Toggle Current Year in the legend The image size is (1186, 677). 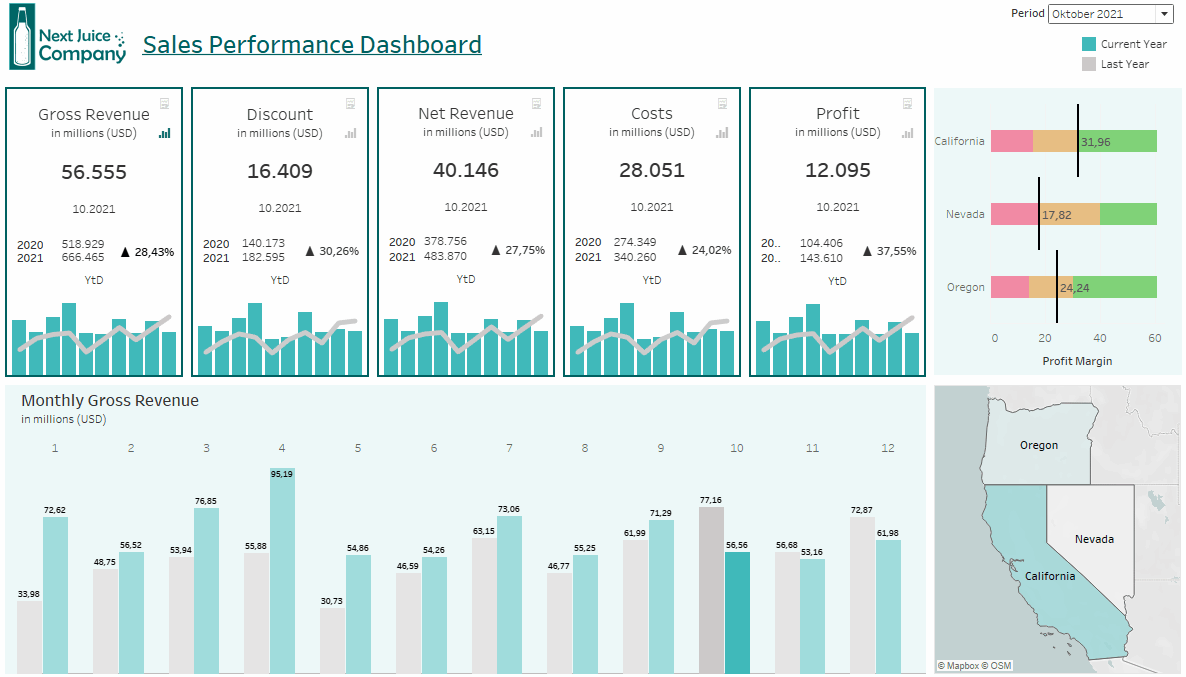click(x=1122, y=44)
